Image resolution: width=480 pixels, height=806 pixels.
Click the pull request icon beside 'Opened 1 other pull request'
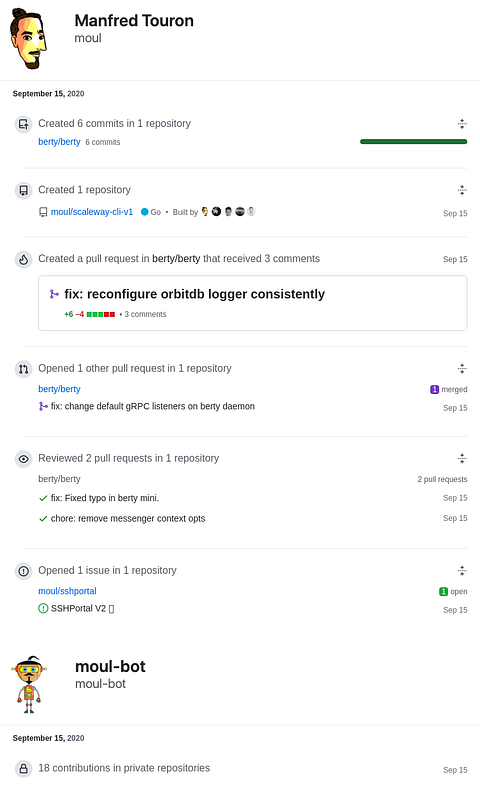click(x=23, y=369)
